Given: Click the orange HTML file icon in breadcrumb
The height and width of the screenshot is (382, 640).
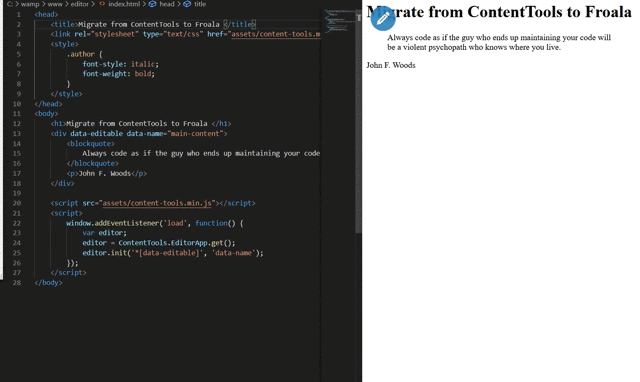Looking at the screenshot, I should pos(102,4).
